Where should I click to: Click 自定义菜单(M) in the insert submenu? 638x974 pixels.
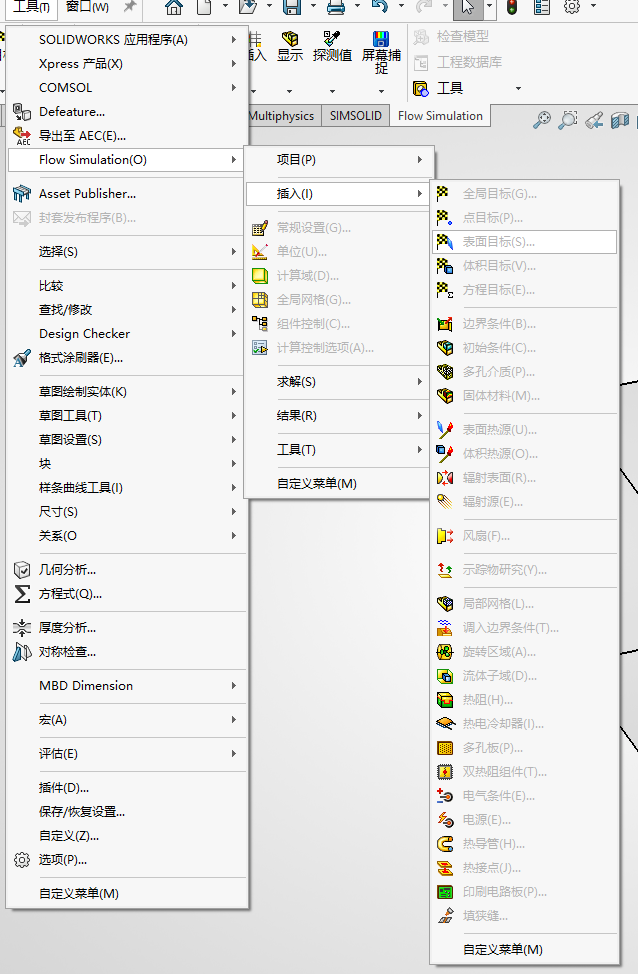pyautogui.click(x=524, y=950)
